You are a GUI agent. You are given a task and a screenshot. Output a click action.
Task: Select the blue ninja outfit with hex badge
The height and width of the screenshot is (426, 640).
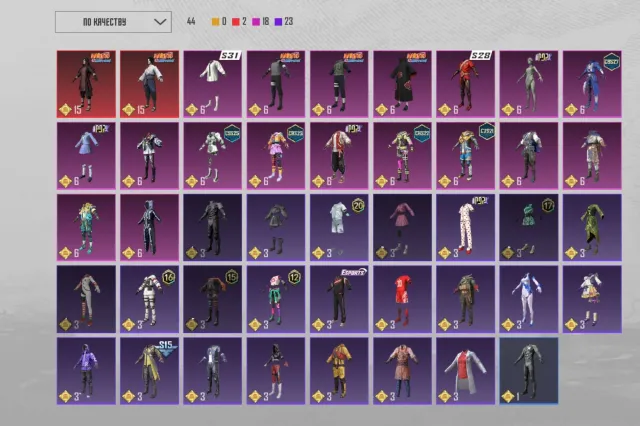pyautogui.click(x=592, y=84)
